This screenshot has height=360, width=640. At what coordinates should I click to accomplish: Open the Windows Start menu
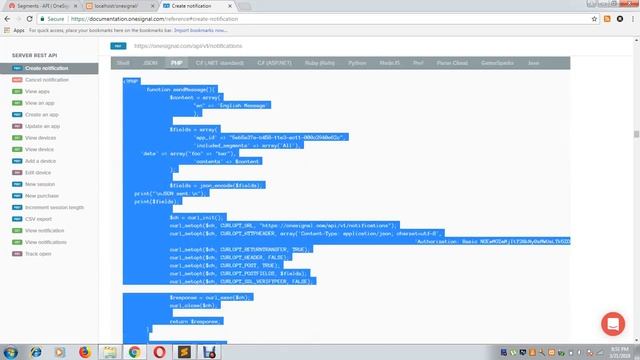coord(11,352)
